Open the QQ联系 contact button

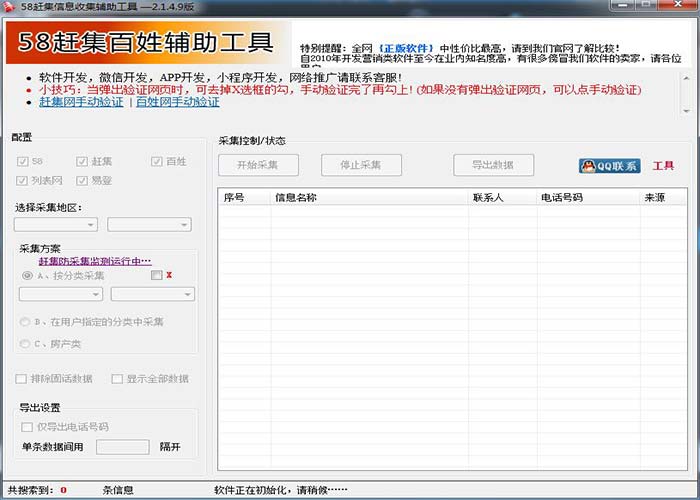609,166
